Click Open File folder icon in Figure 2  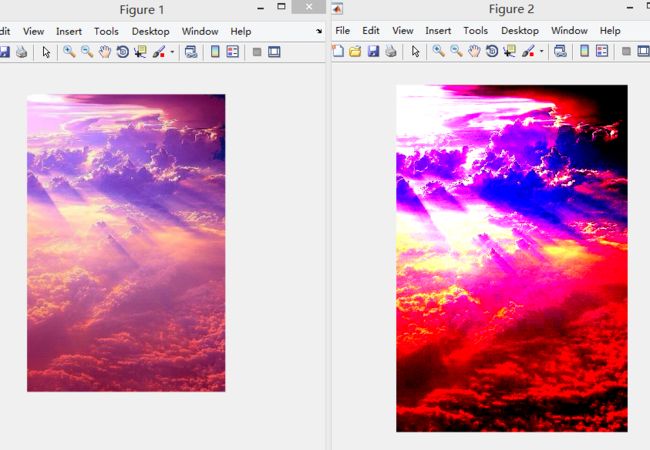(x=355, y=51)
